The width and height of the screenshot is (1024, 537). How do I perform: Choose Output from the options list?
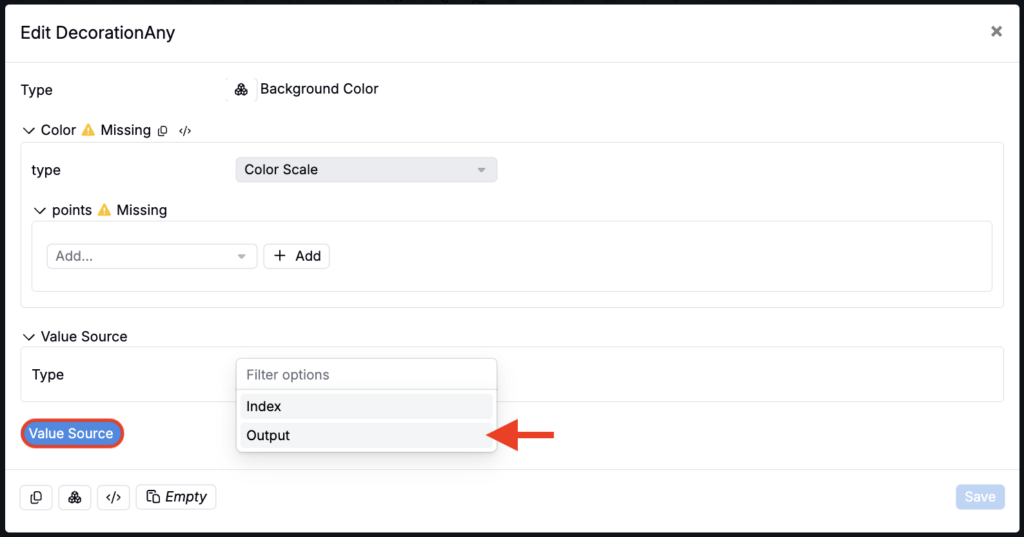click(x=366, y=435)
